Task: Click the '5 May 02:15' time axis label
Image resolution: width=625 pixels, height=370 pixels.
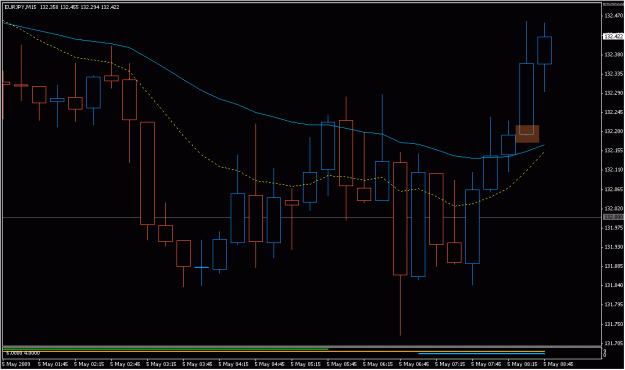Action: tap(89, 364)
